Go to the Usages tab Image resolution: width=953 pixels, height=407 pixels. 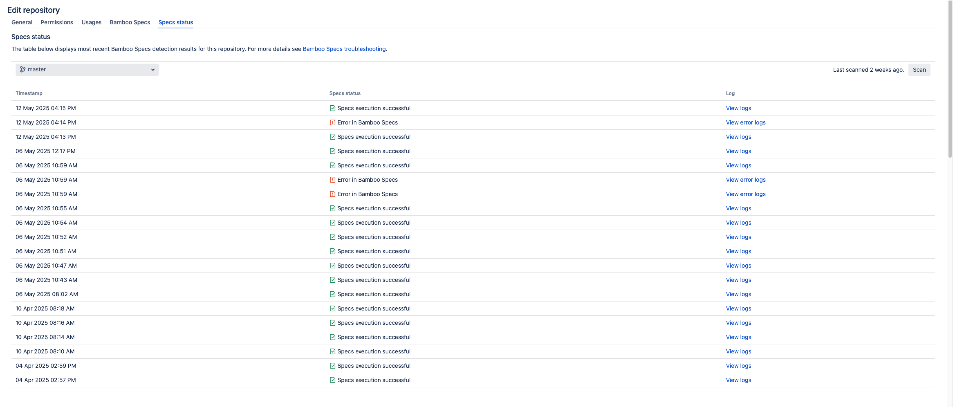(91, 22)
